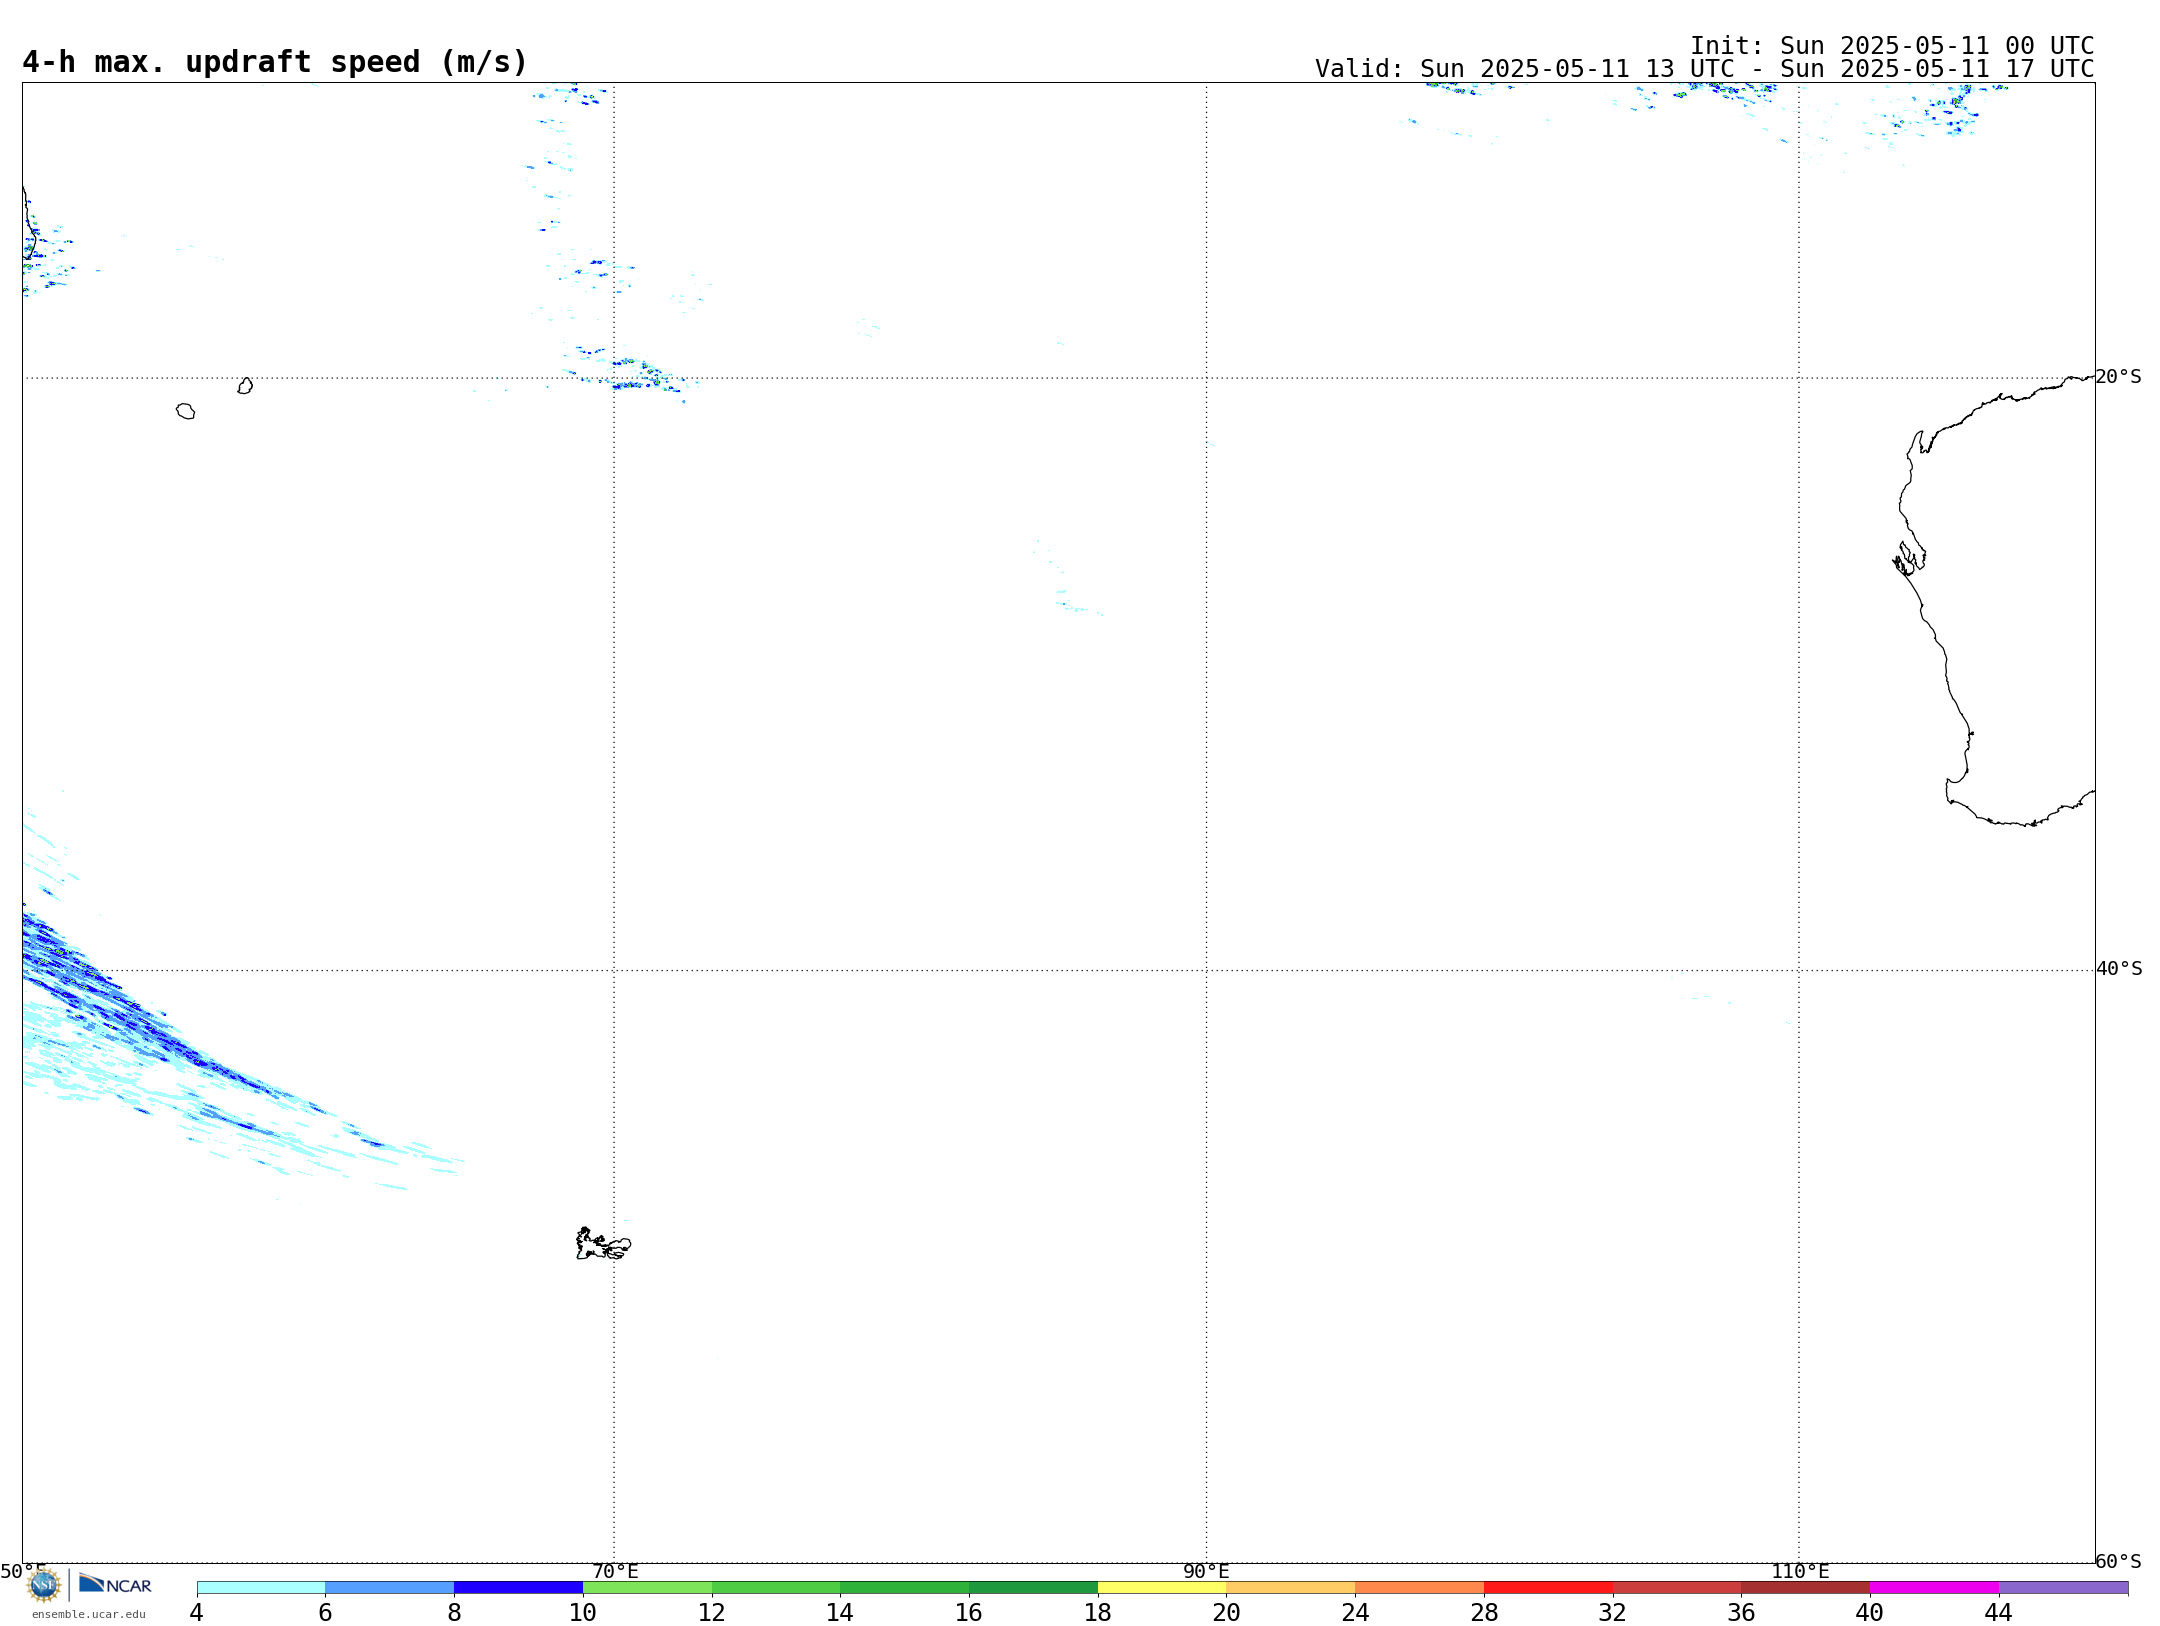
Task: Select the orange 24-28 color swatch
Action: (x=1419, y=1587)
